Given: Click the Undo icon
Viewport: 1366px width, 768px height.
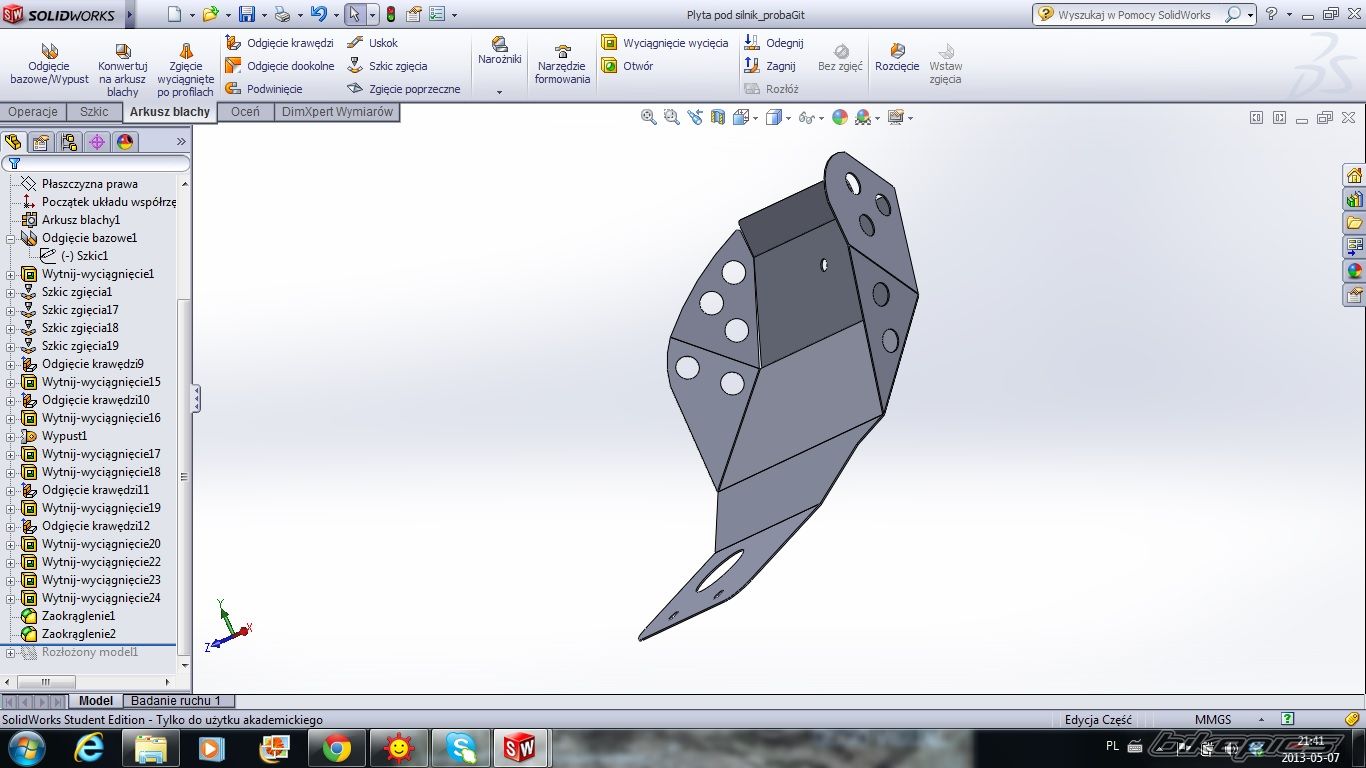Looking at the screenshot, I should click(x=318, y=14).
